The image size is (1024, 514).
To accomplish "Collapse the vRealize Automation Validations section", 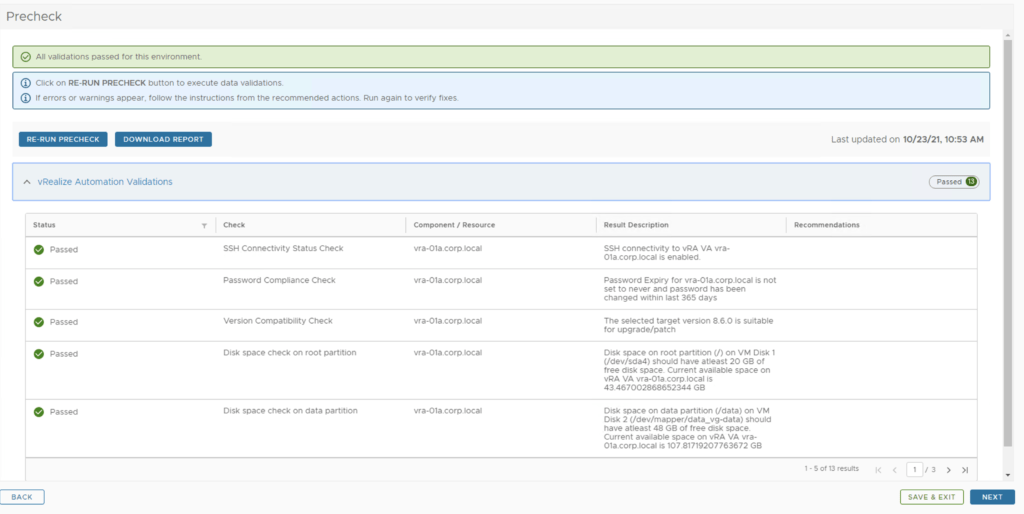I will point(27,182).
